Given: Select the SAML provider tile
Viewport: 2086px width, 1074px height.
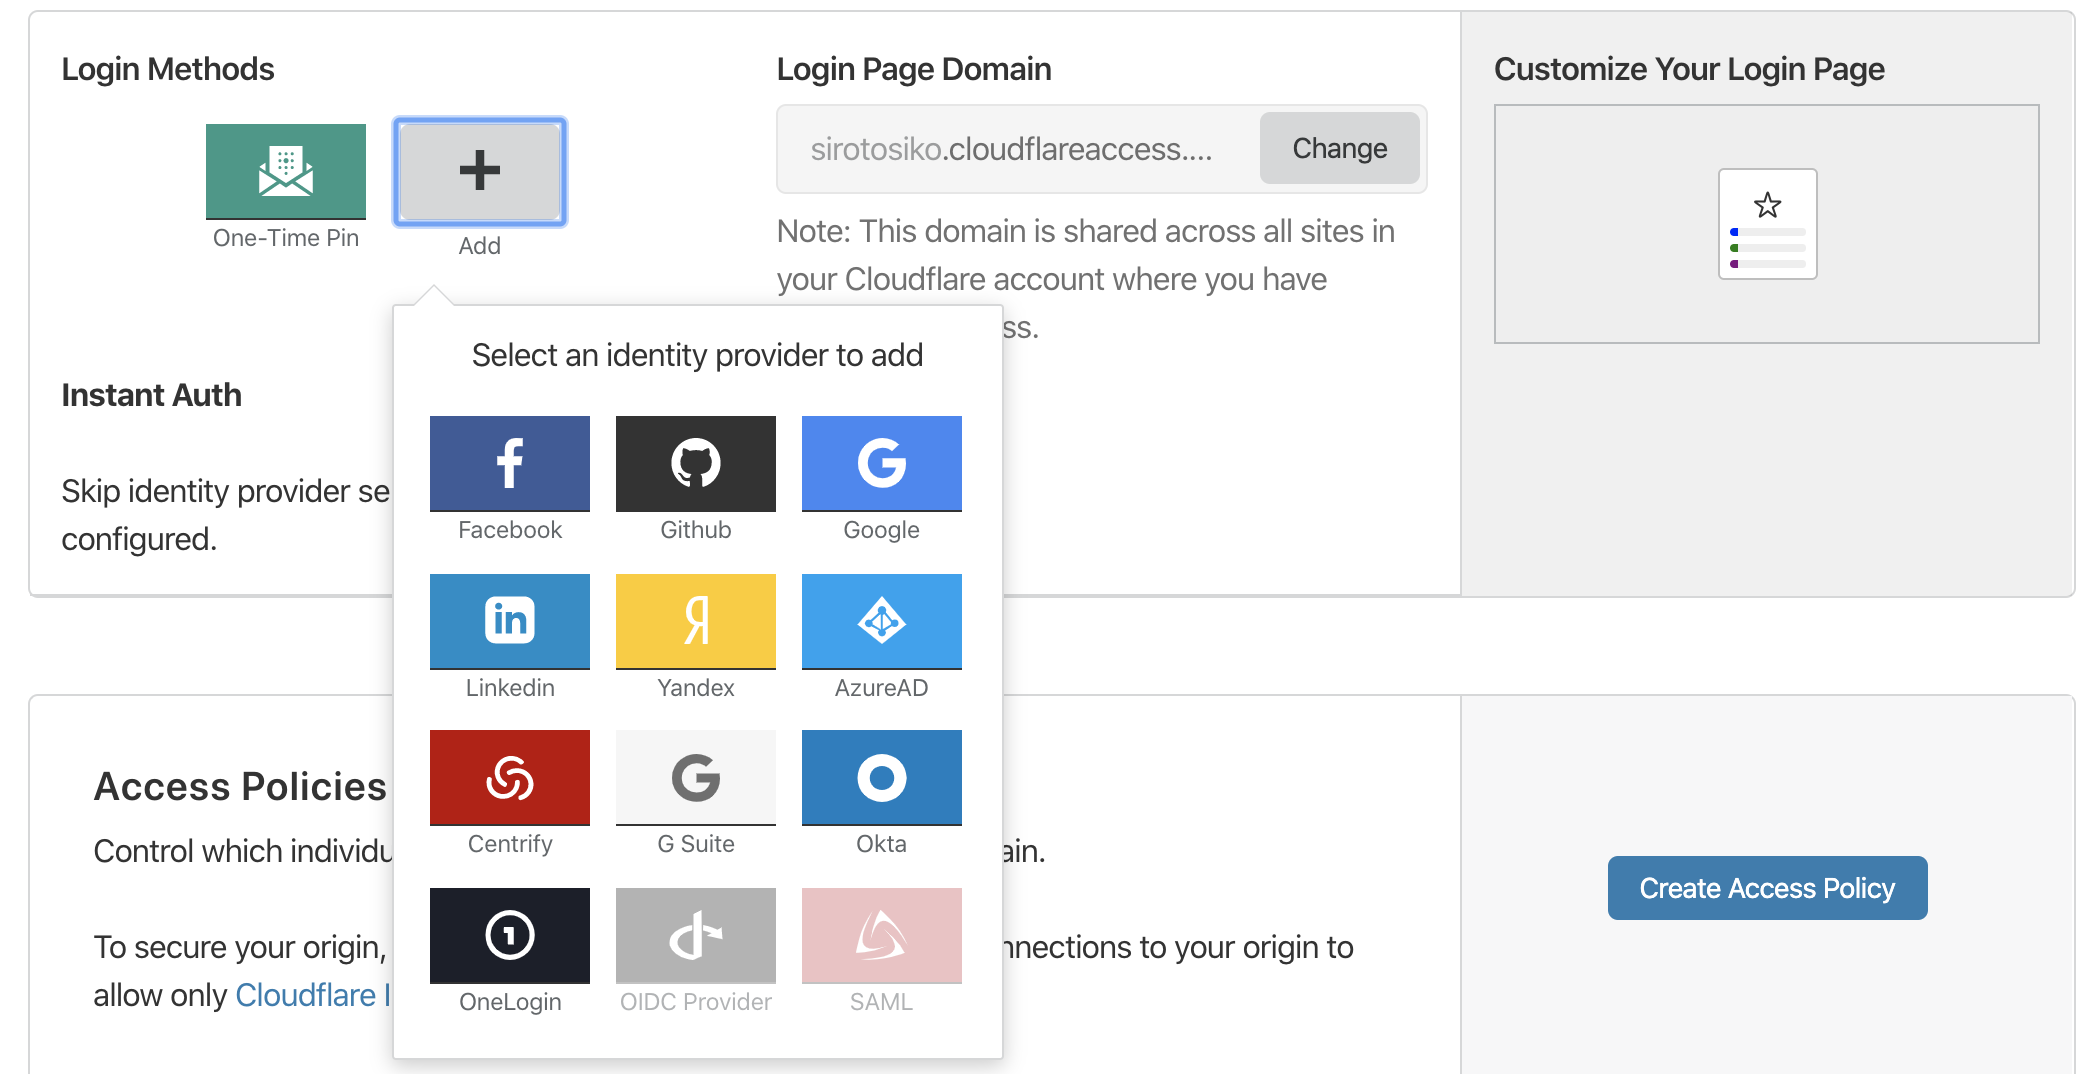Looking at the screenshot, I should [x=881, y=936].
